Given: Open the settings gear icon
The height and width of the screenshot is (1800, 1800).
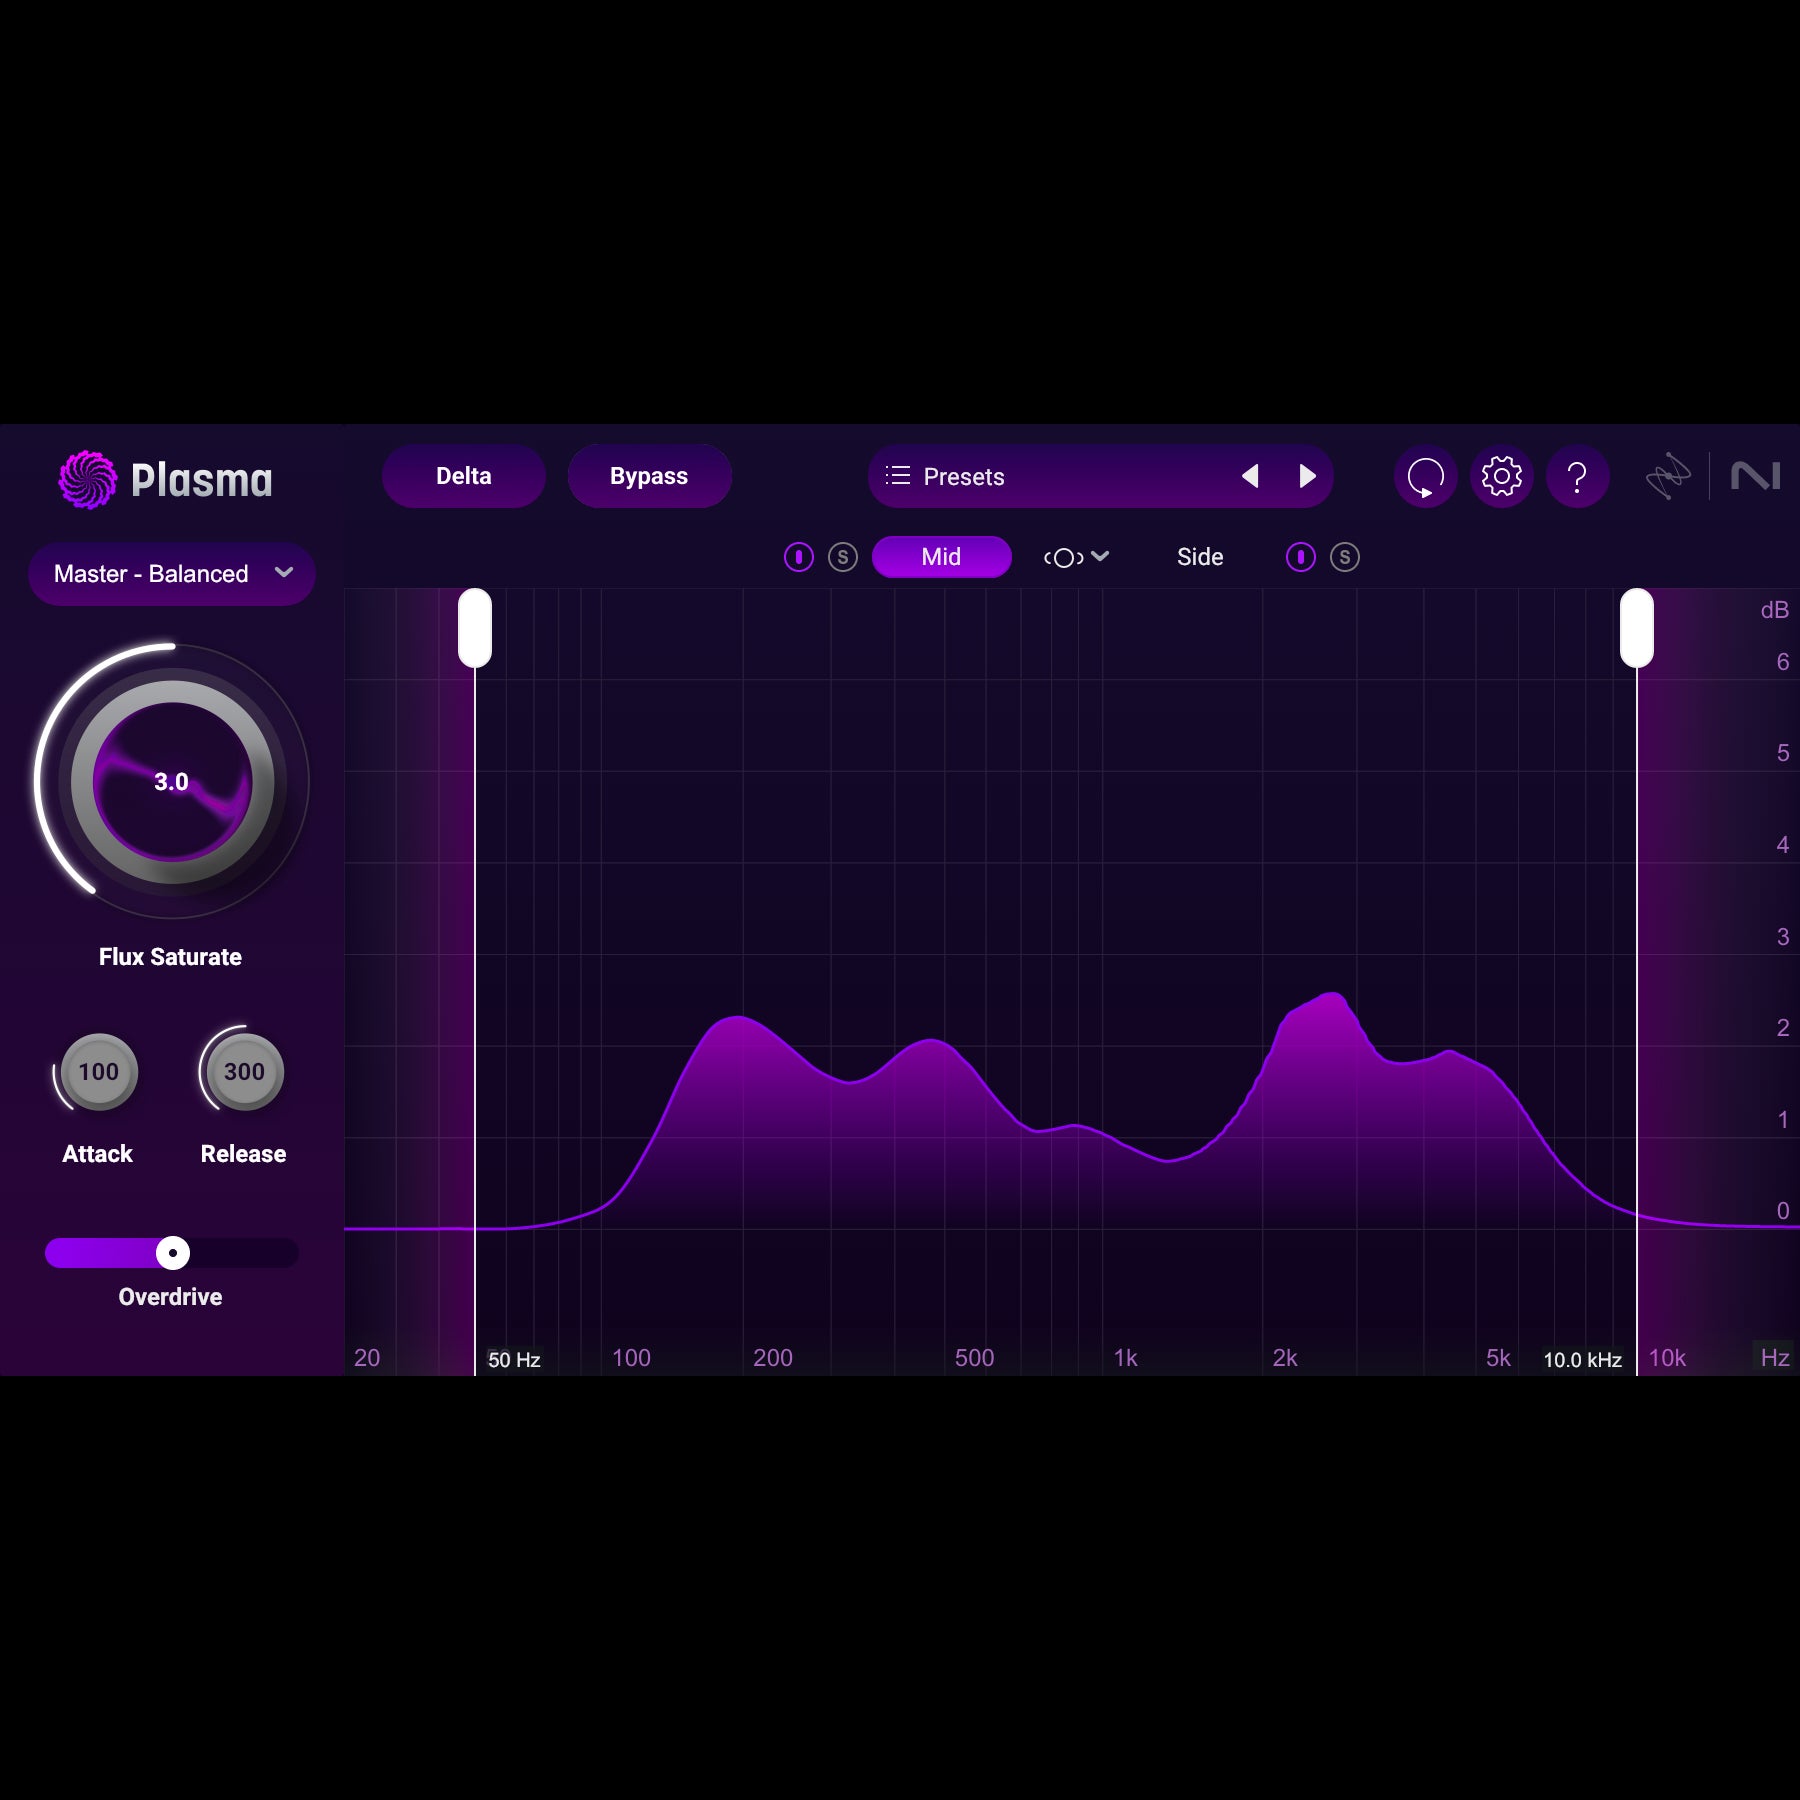Looking at the screenshot, I should (1501, 476).
